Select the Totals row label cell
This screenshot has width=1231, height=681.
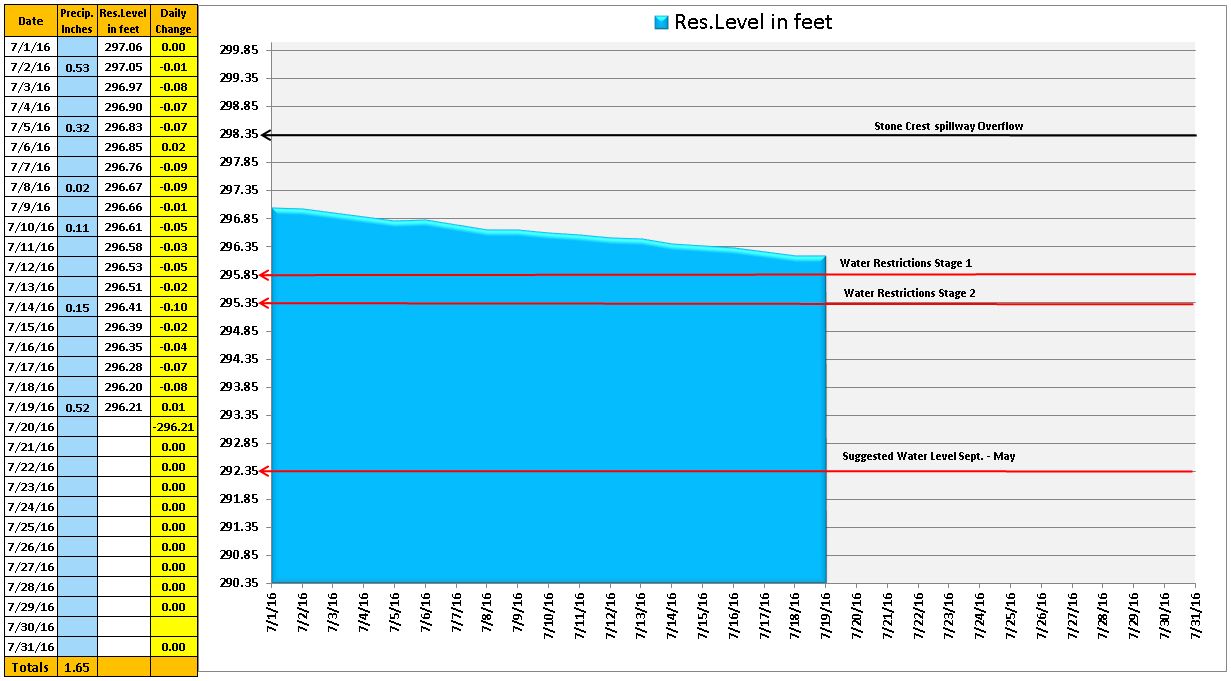tap(30, 667)
